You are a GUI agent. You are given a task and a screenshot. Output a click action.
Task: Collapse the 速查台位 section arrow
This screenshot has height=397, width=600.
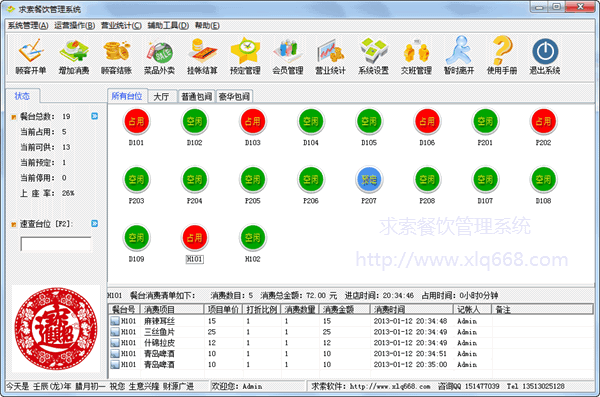coord(95,223)
